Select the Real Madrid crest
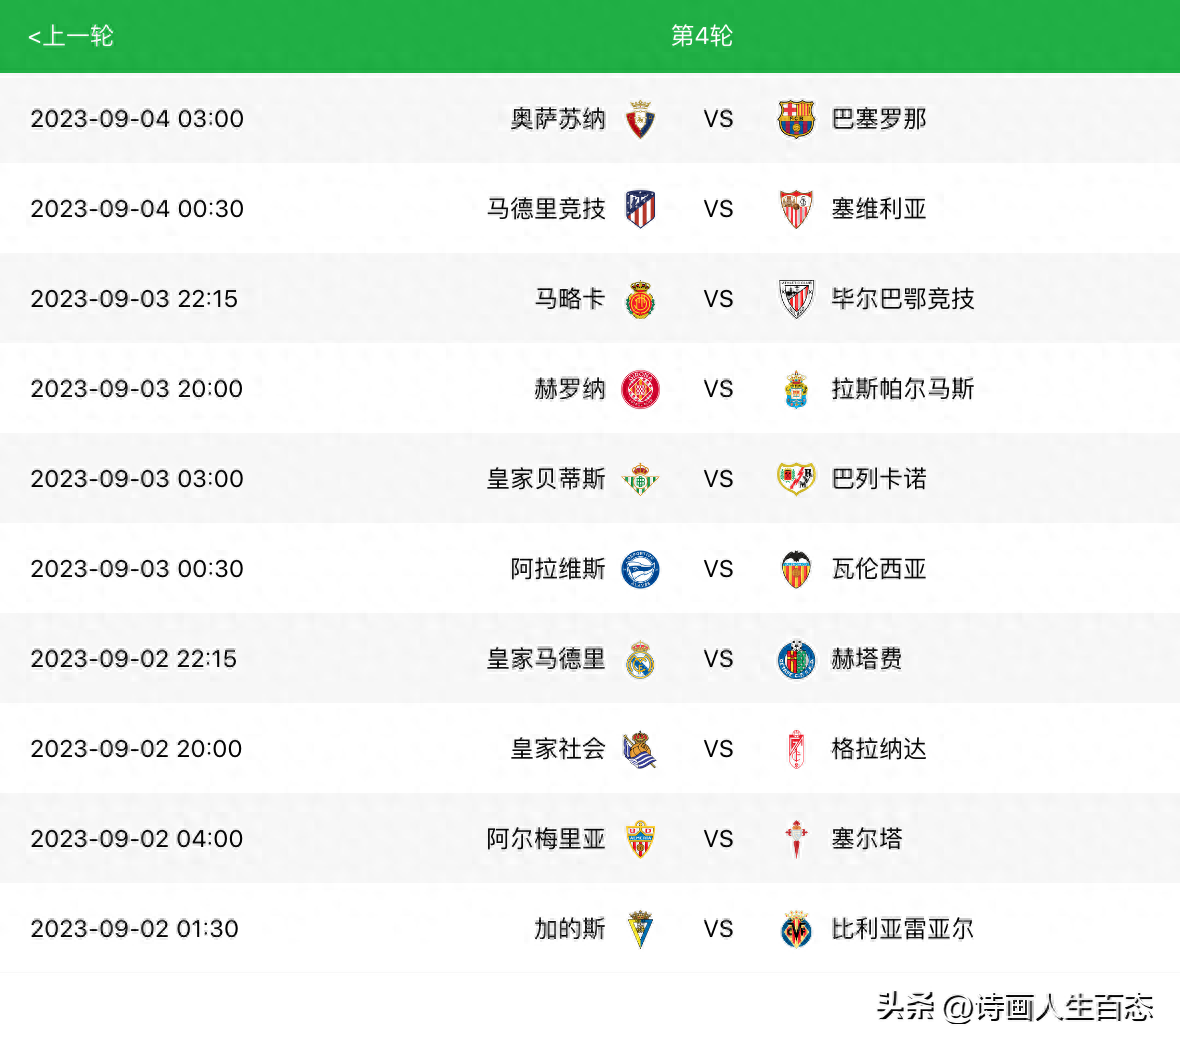The image size is (1180, 1048). pyautogui.click(x=640, y=659)
